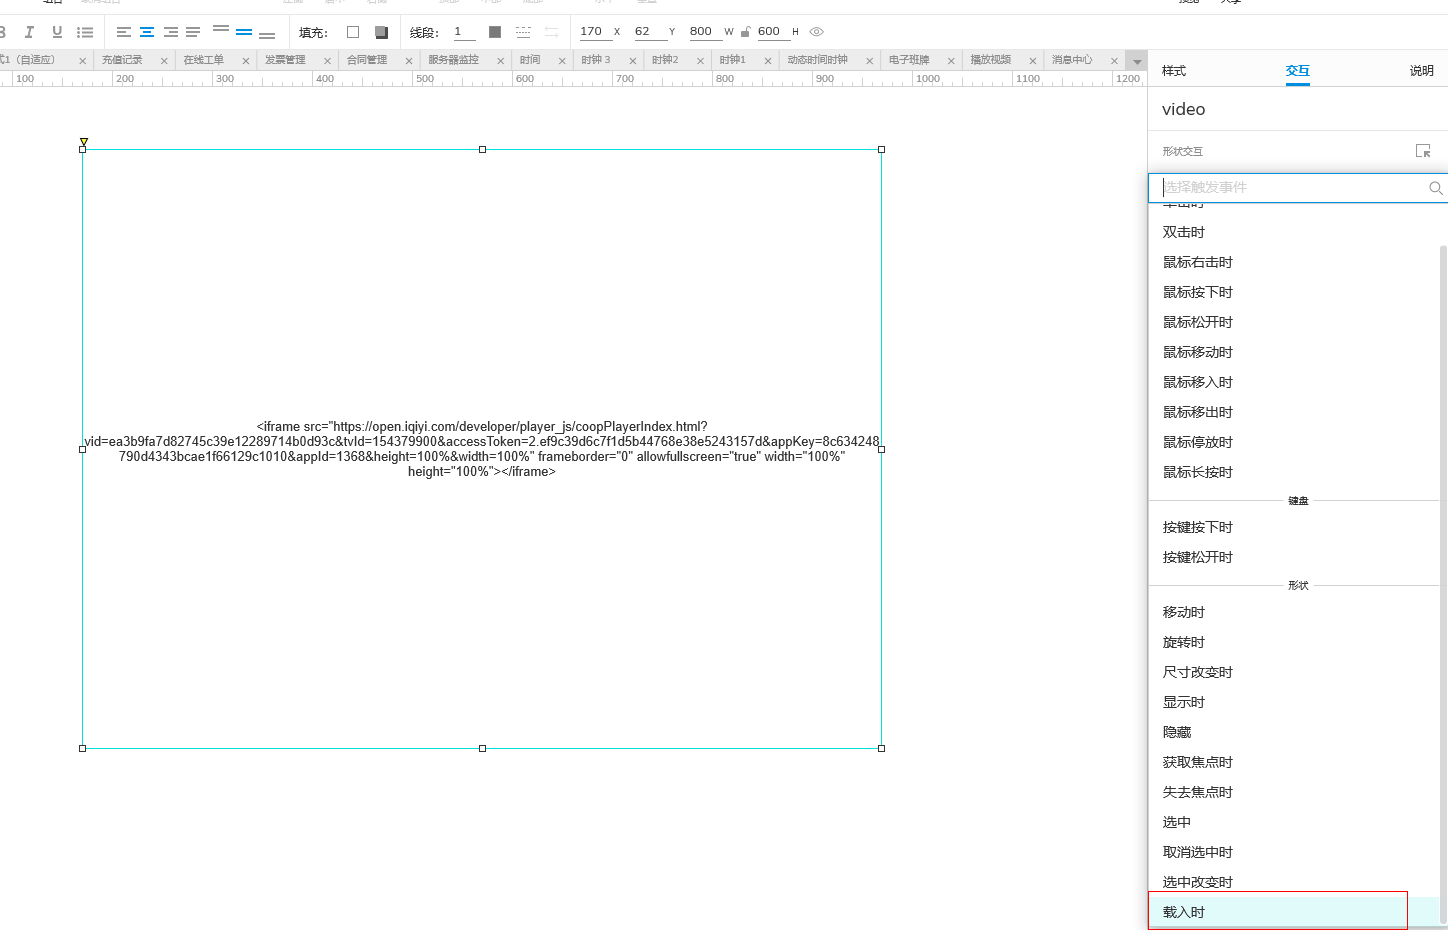Align text to the right
The image size is (1448, 930).
click(x=170, y=32)
